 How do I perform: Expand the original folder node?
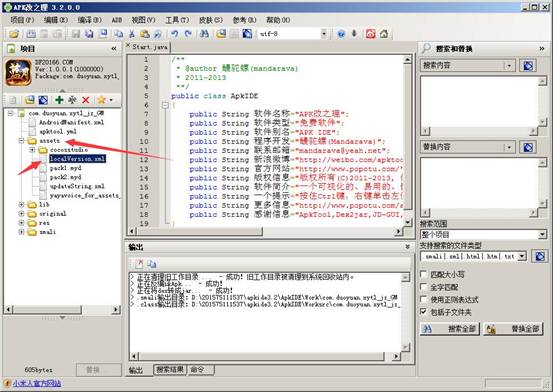pos(21,213)
